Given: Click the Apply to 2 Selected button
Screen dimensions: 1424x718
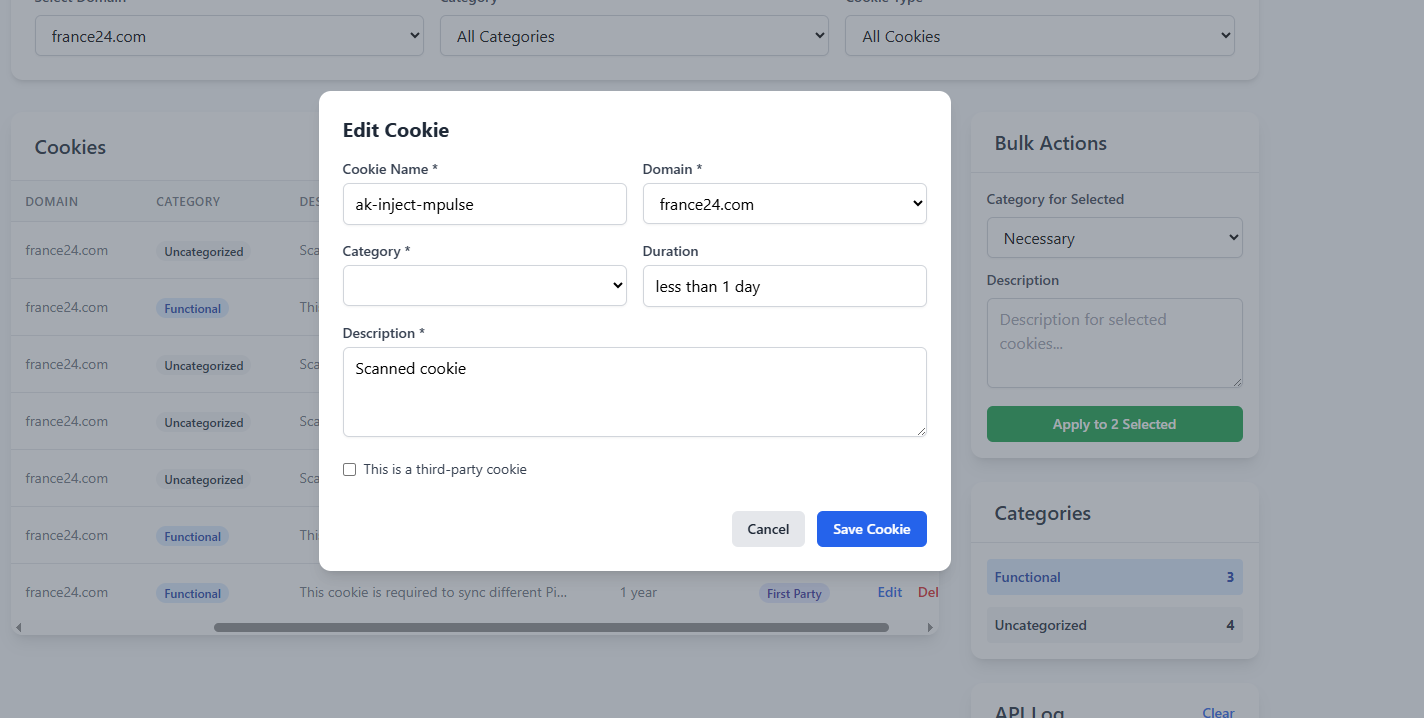Looking at the screenshot, I should coord(1114,423).
